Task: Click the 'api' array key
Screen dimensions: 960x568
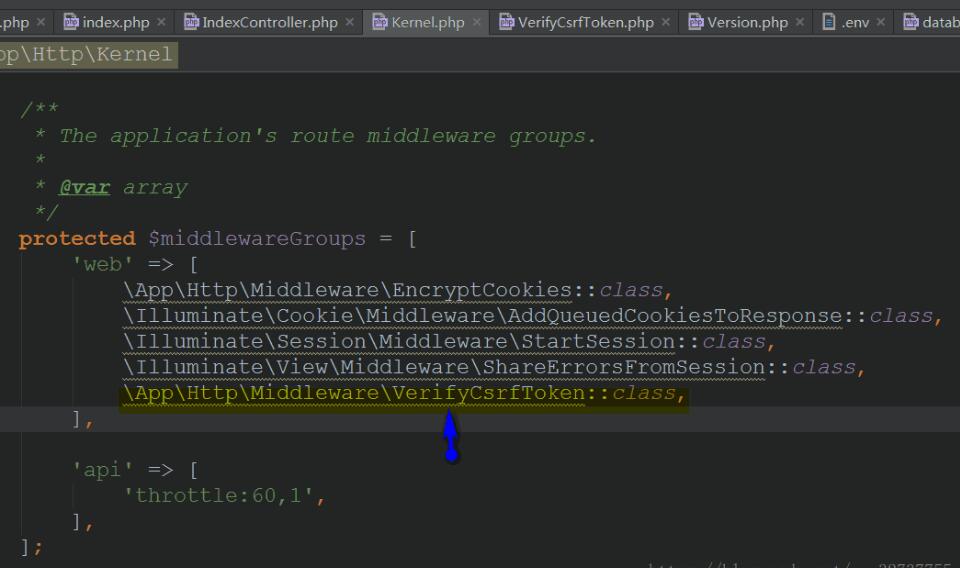Action: tap(102, 470)
